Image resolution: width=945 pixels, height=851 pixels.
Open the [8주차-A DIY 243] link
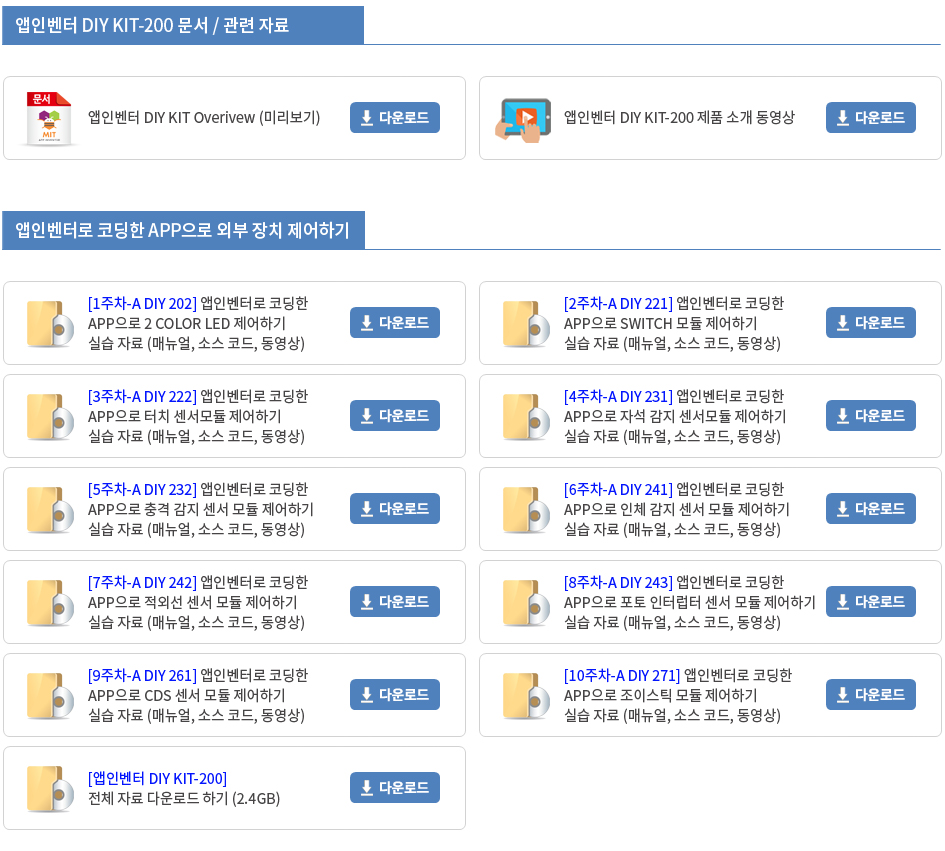point(618,582)
